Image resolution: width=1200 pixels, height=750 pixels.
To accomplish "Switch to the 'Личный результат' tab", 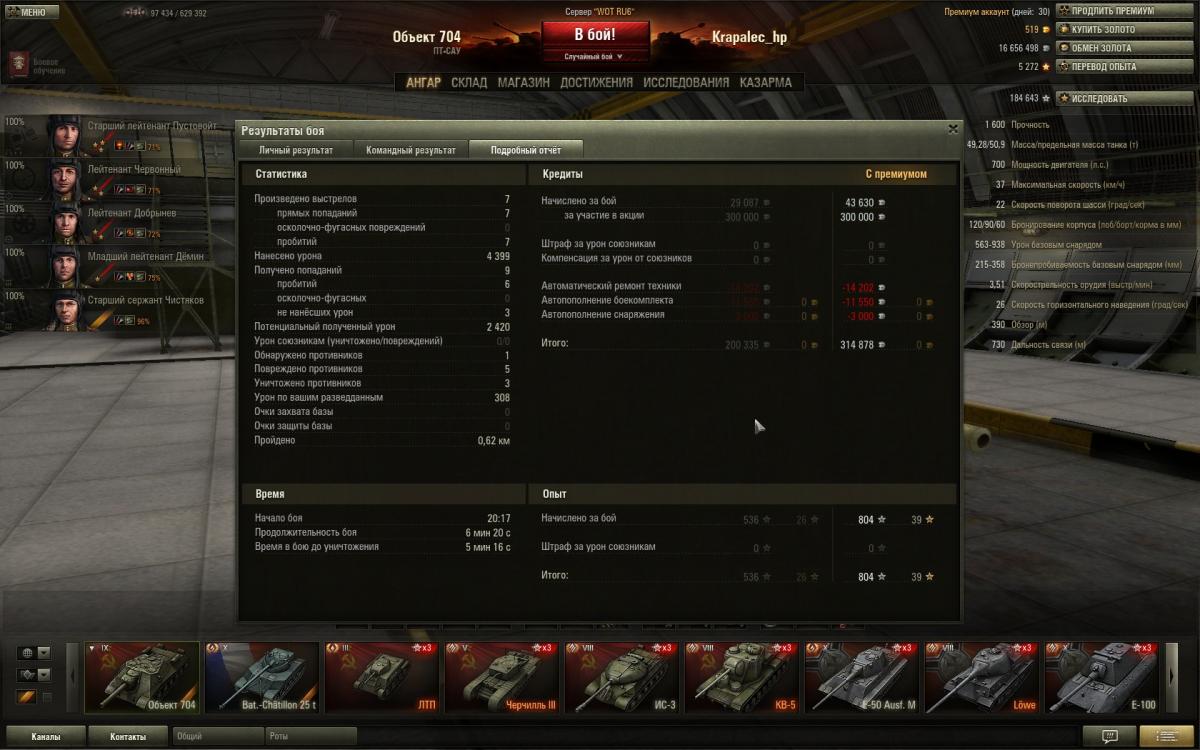I will (x=295, y=150).
